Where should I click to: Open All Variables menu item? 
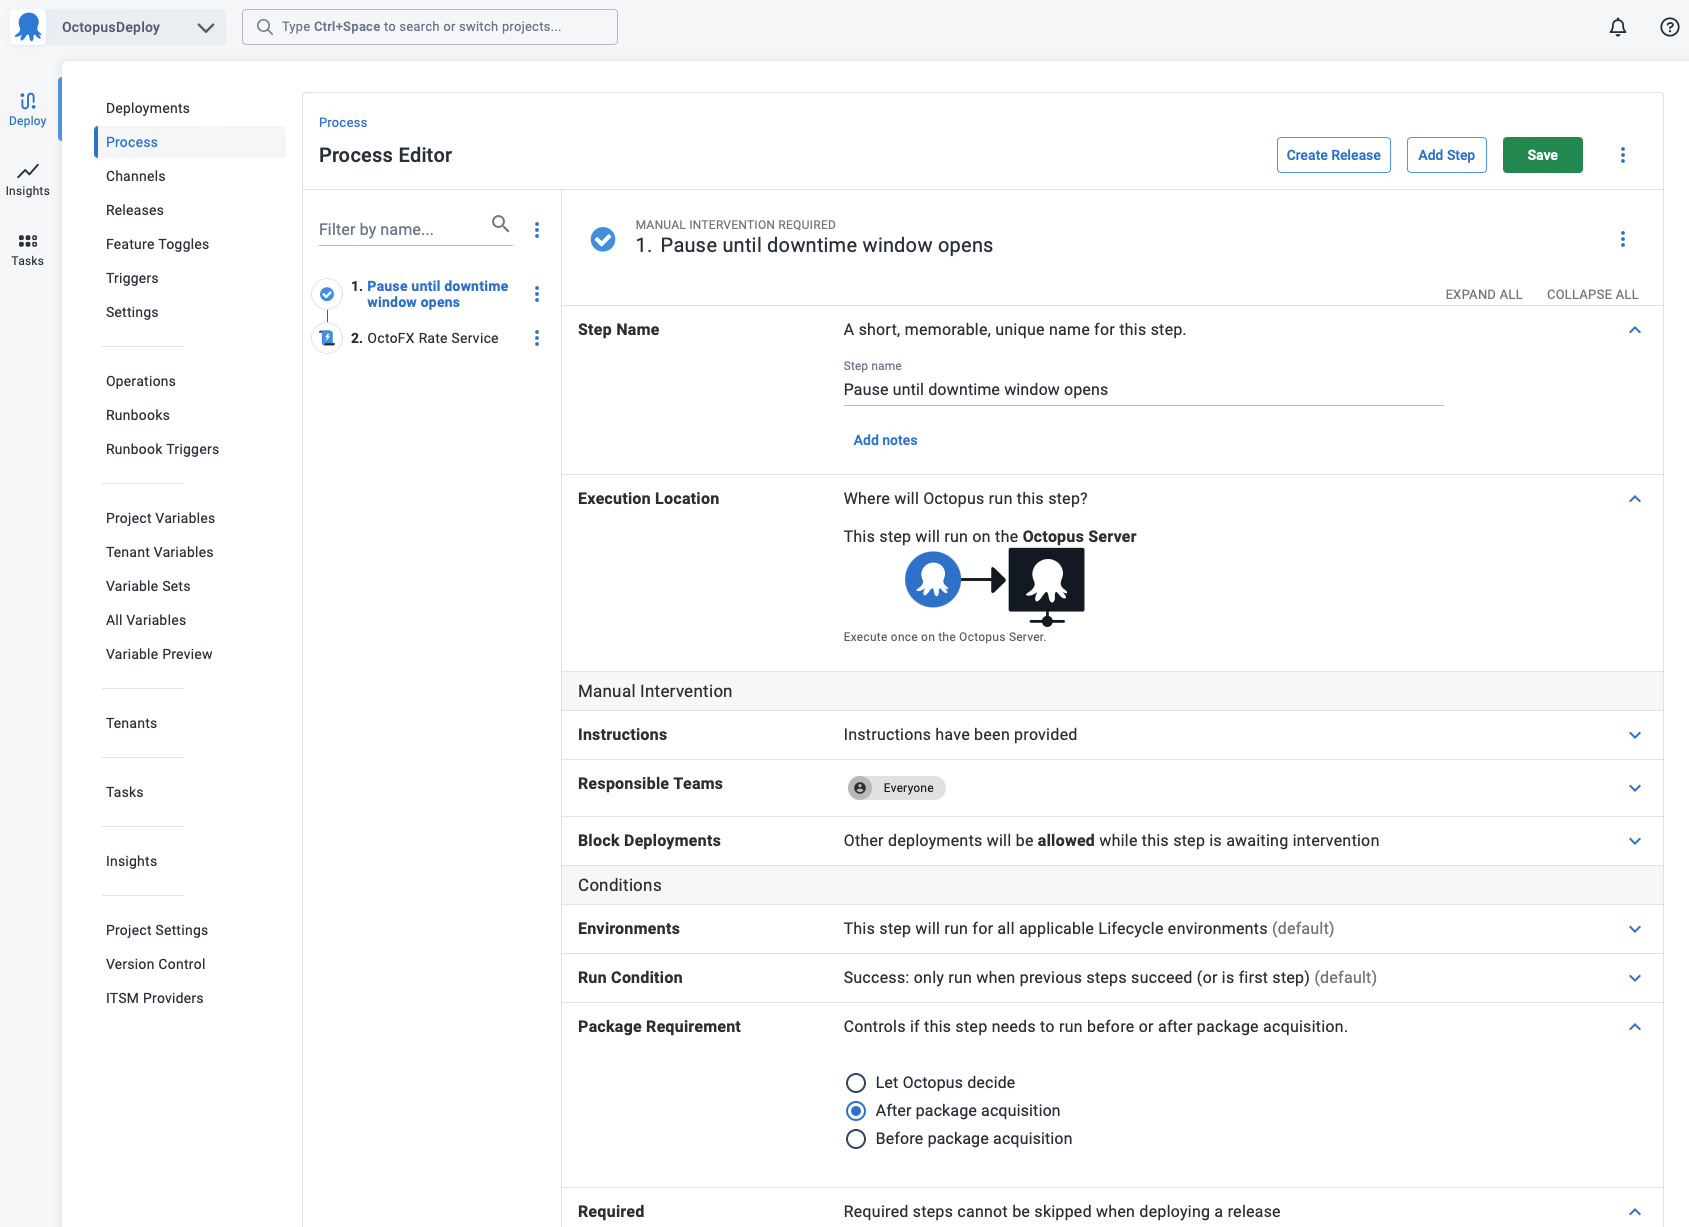point(146,620)
